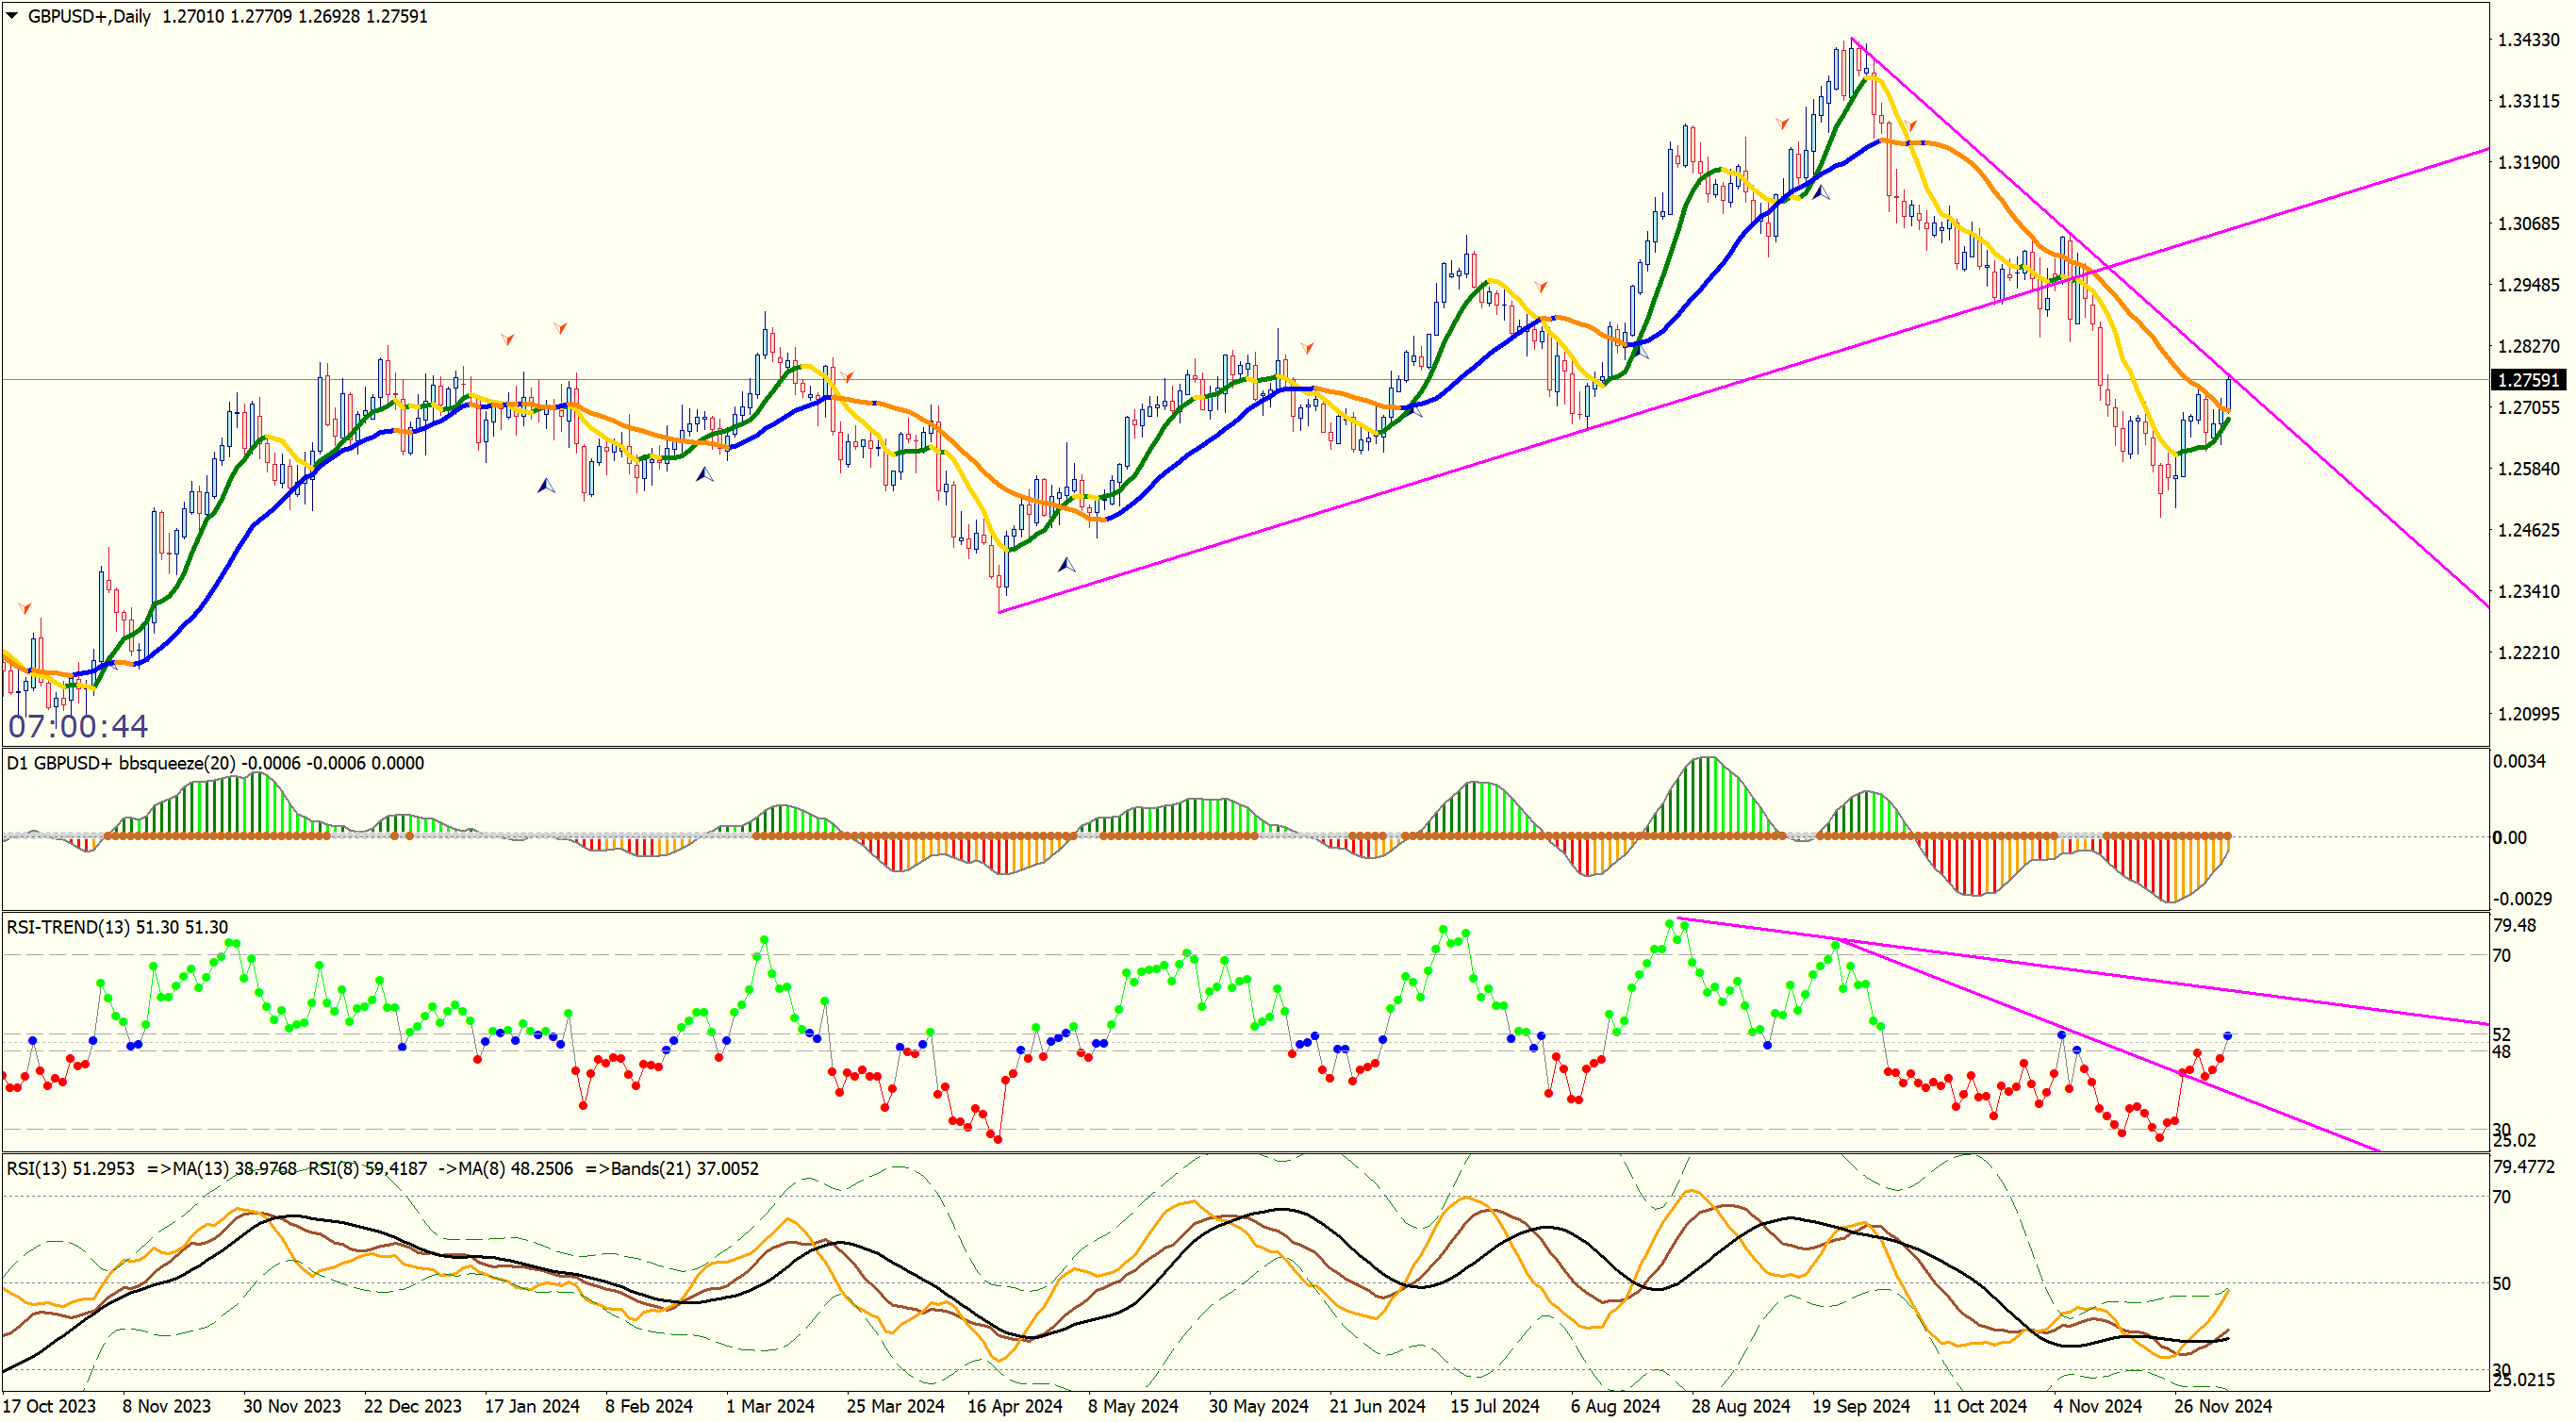Click orange arrow above late May 2024 candles
Image resolution: width=2576 pixels, height=1422 pixels.
pyautogui.click(x=1307, y=348)
